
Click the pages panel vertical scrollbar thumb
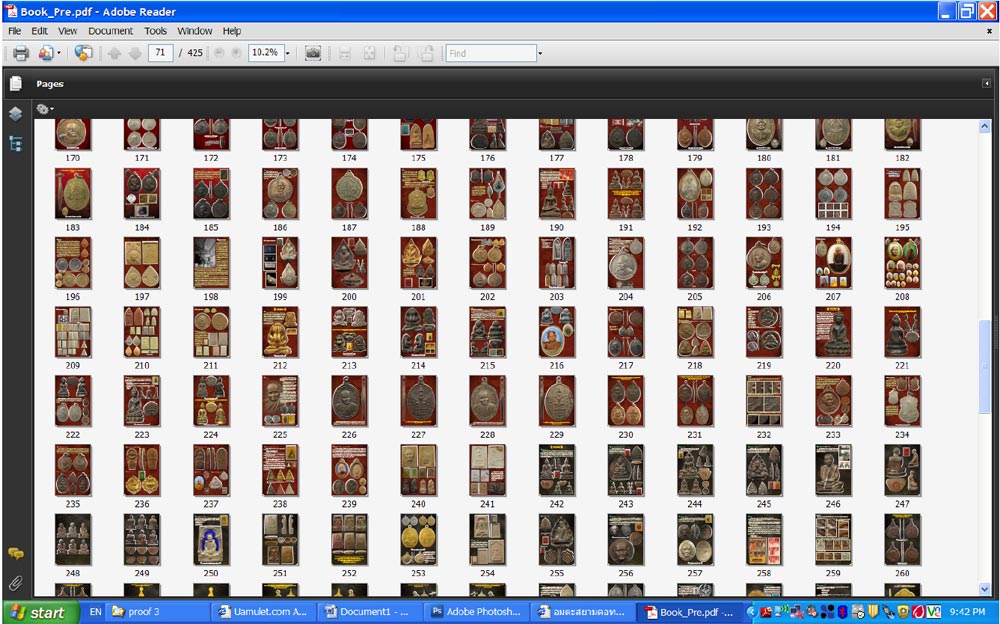point(985,355)
